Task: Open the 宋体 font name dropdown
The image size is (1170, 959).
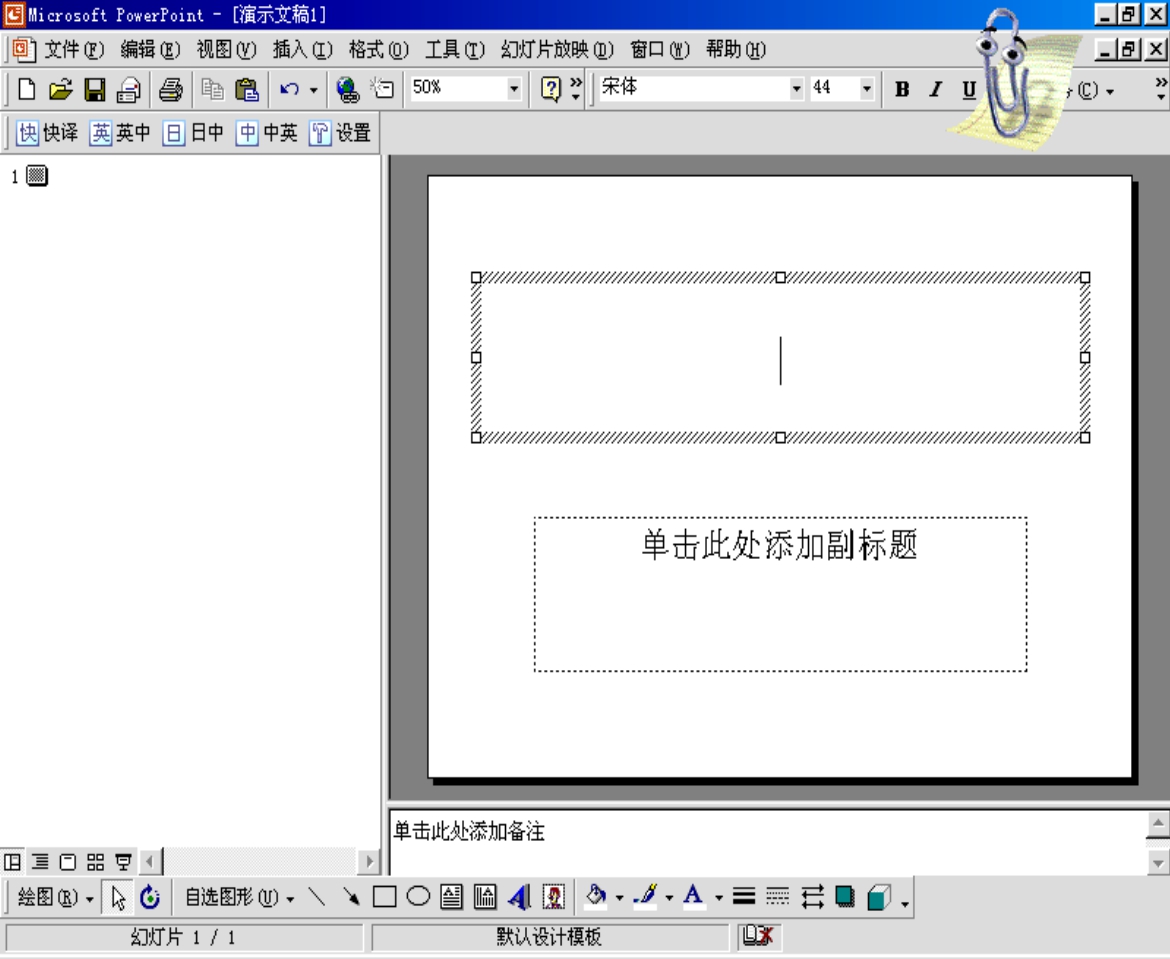Action: (796, 90)
